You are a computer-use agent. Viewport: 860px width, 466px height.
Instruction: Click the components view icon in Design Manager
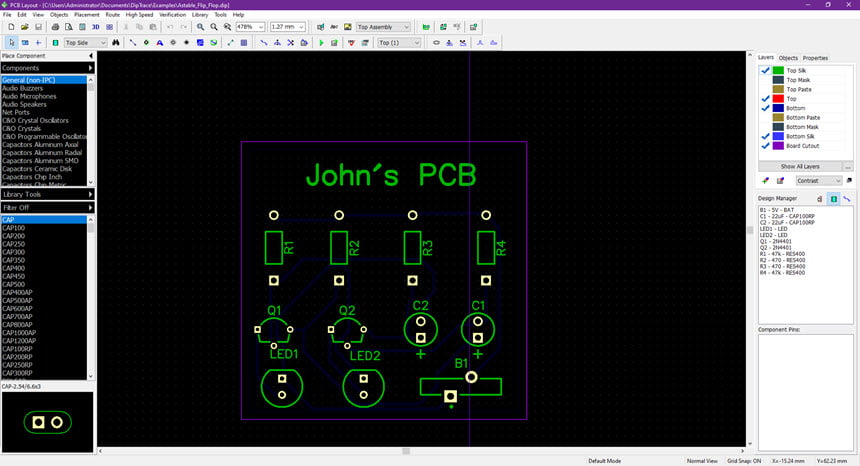tap(834, 198)
